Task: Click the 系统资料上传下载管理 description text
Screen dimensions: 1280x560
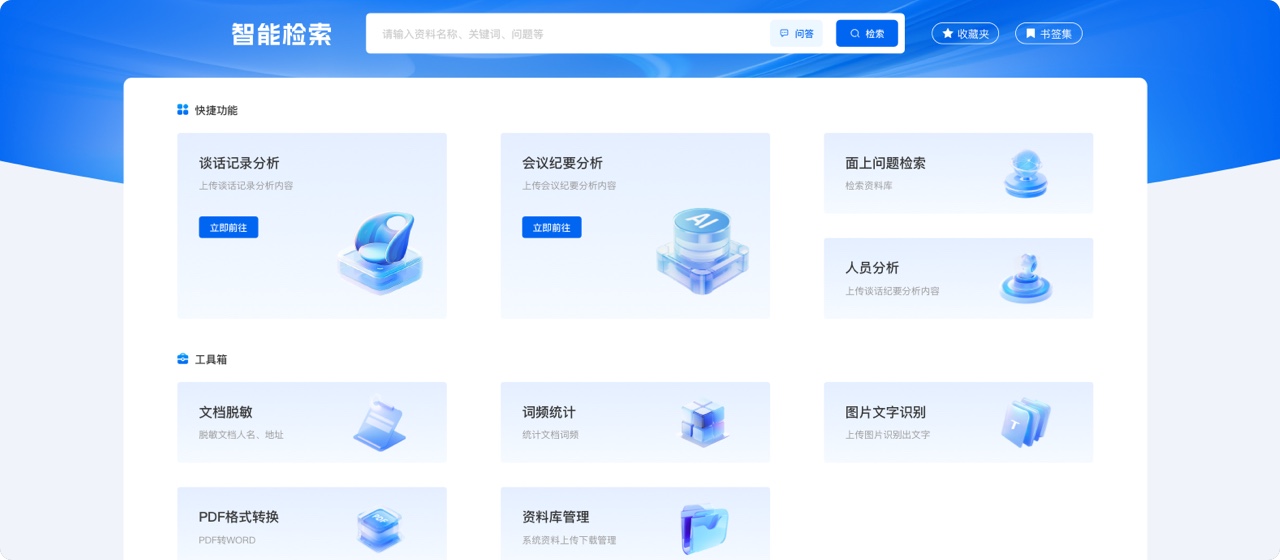Action: (568, 540)
